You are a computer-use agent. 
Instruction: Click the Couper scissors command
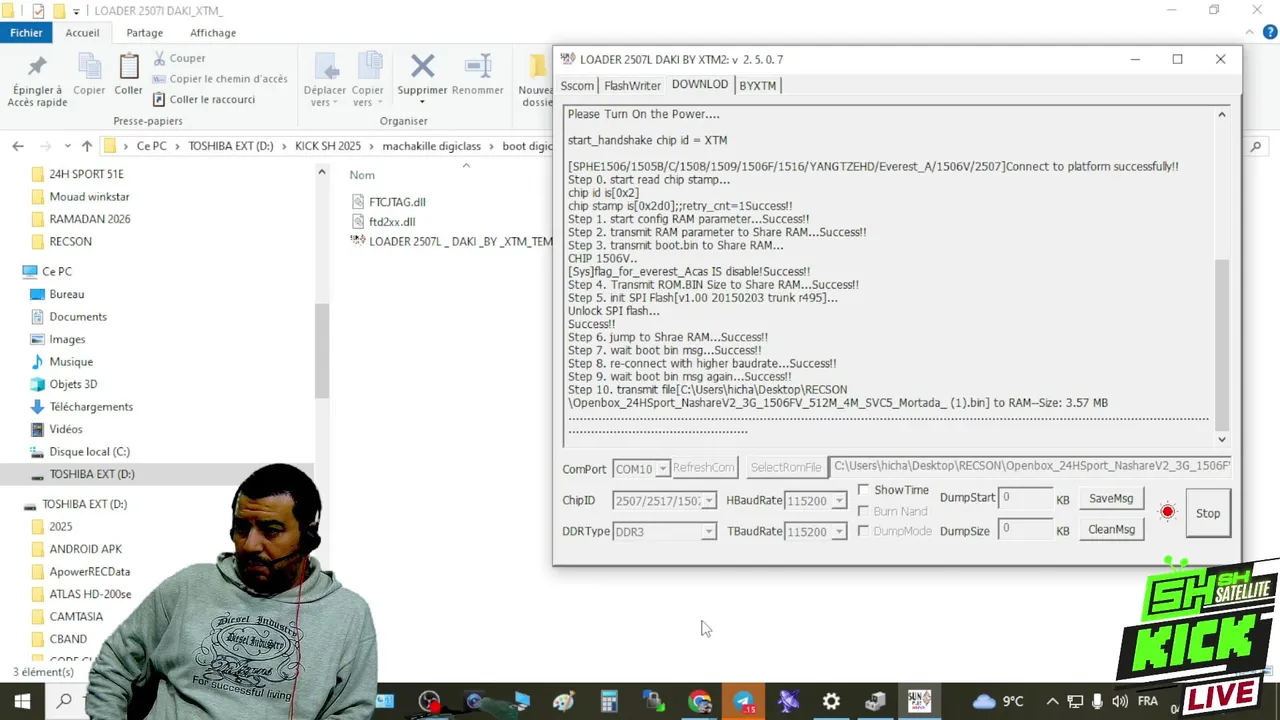179,58
